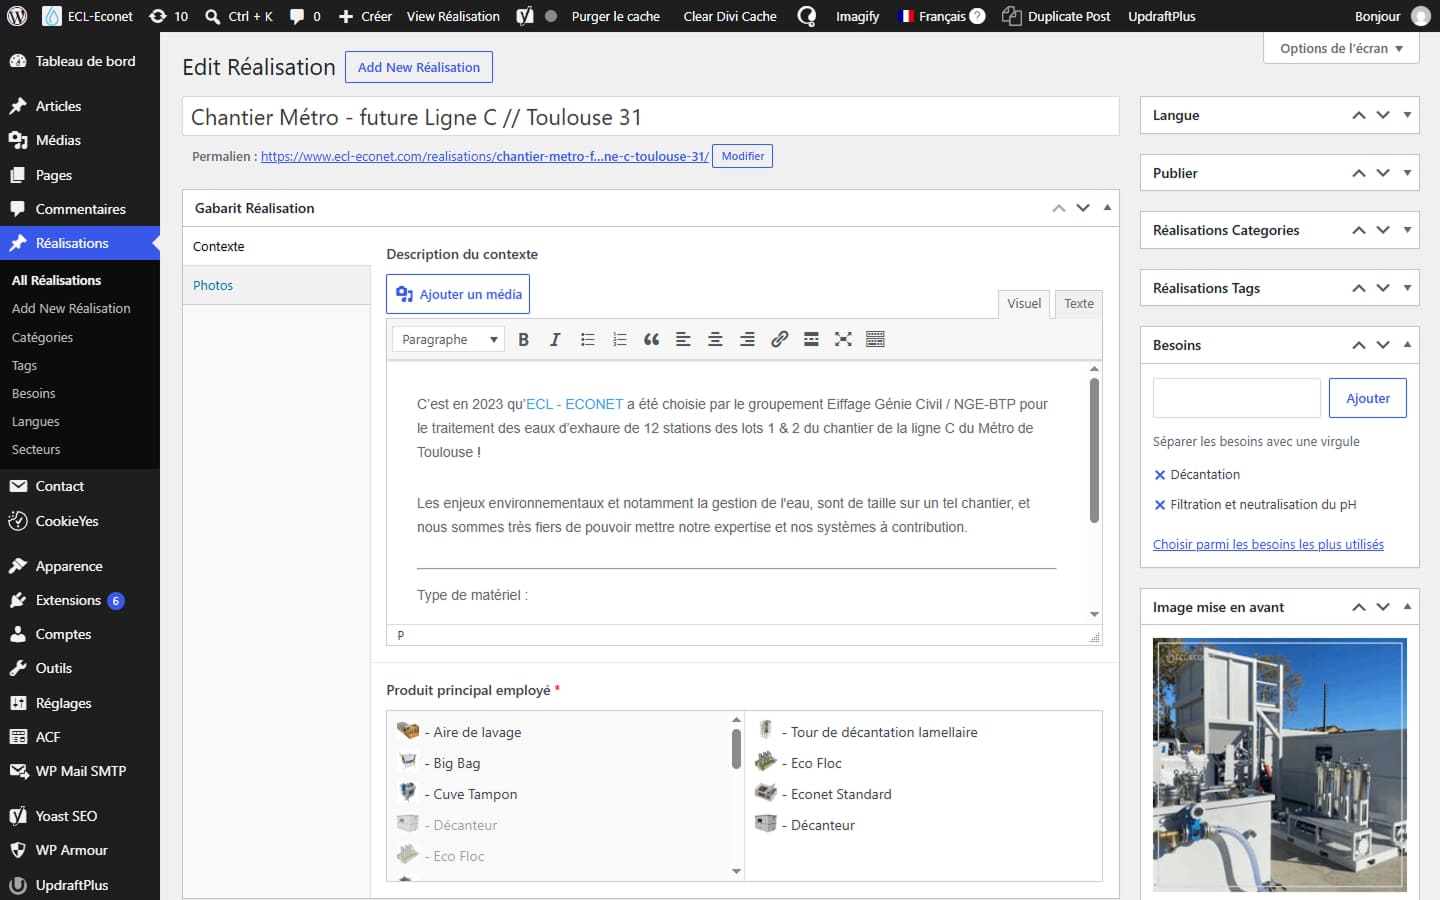The height and width of the screenshot is (900, 1440).
Task: Click Modifier next to the permalink
Action: (x=742, y=156)
